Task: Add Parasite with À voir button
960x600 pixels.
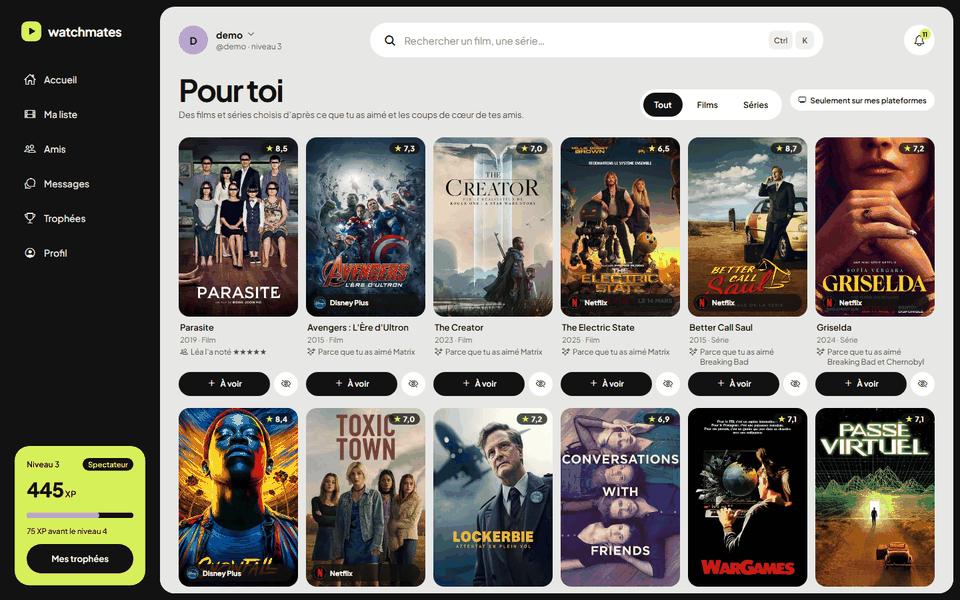Action: [x=224, y=384]
